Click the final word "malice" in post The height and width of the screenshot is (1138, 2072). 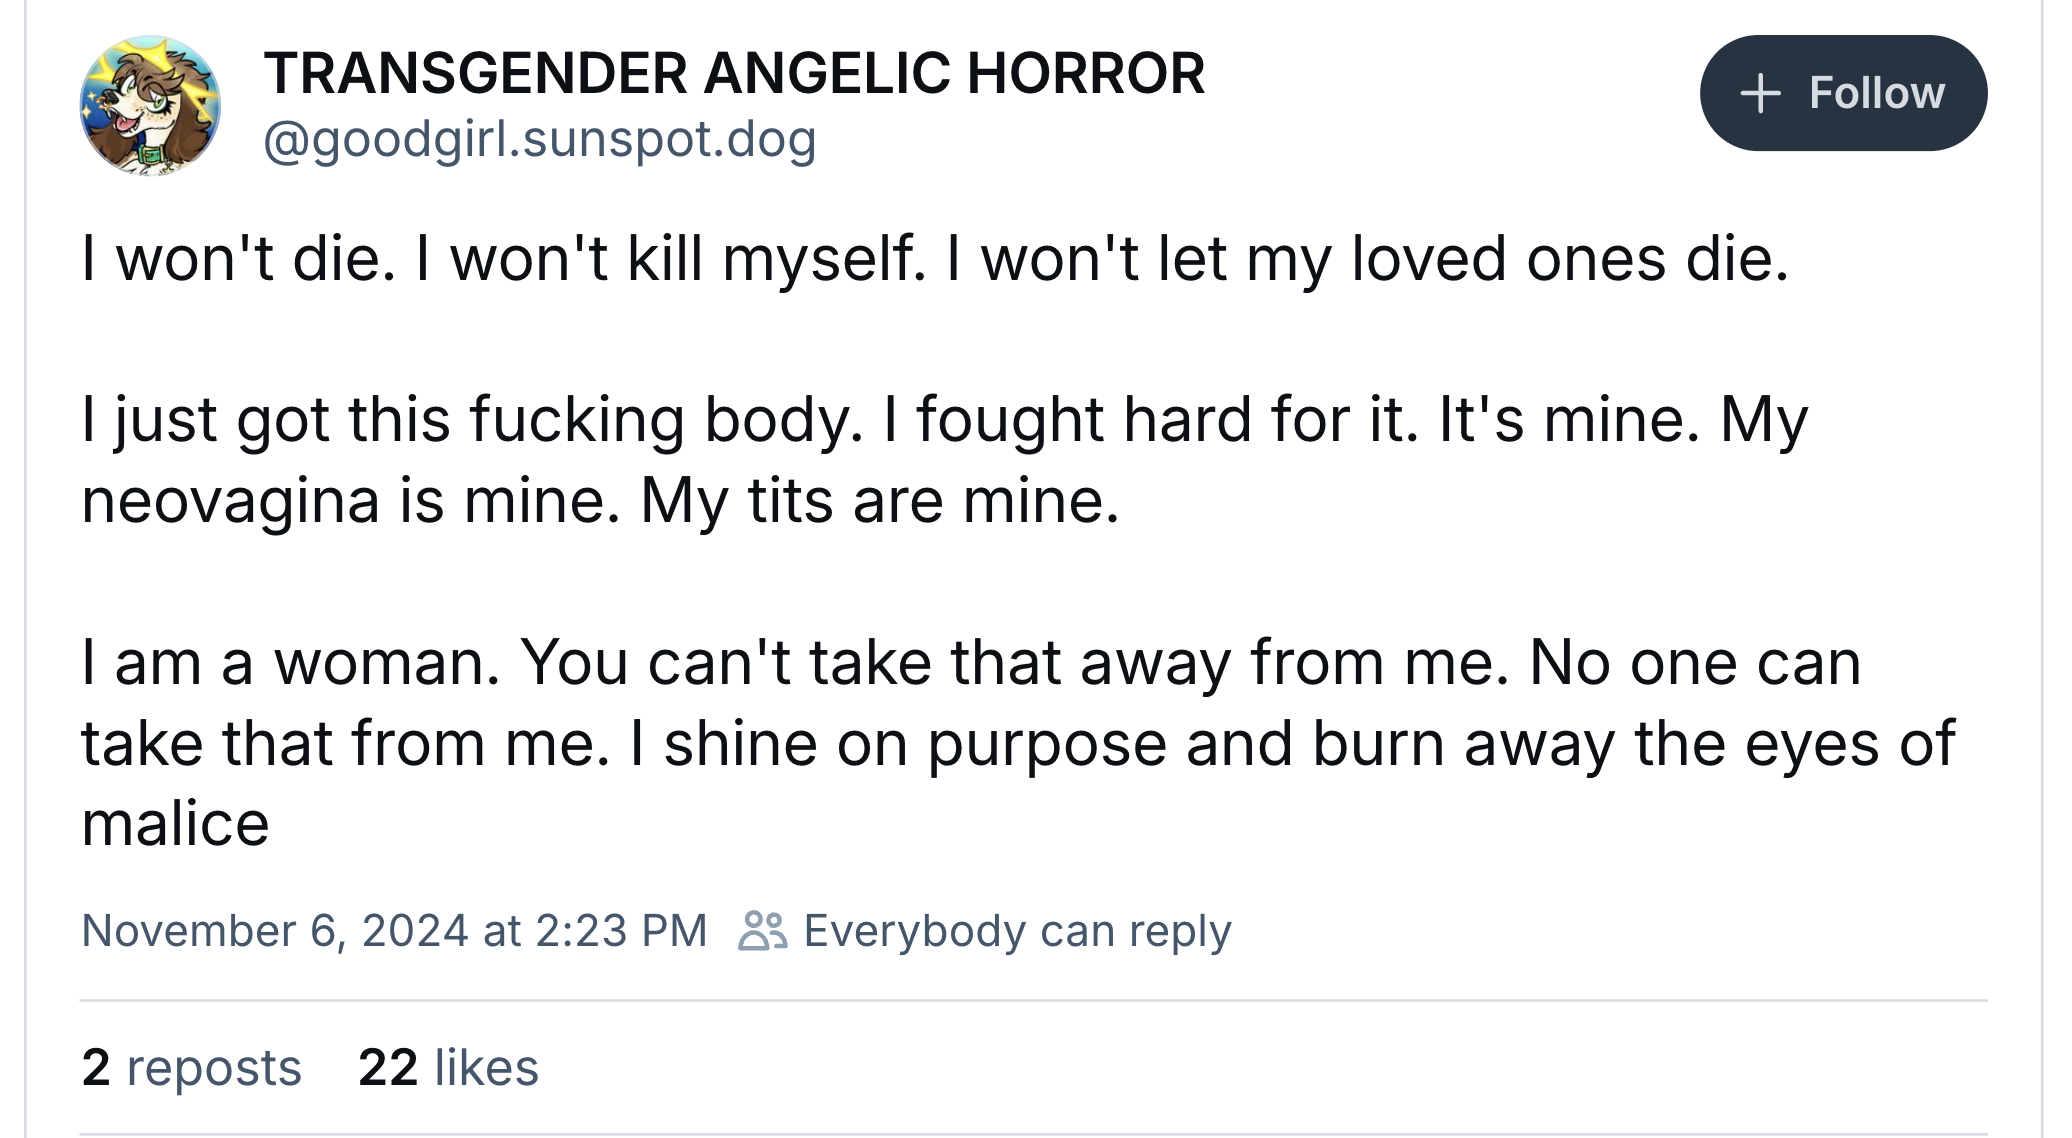(176, 824)
